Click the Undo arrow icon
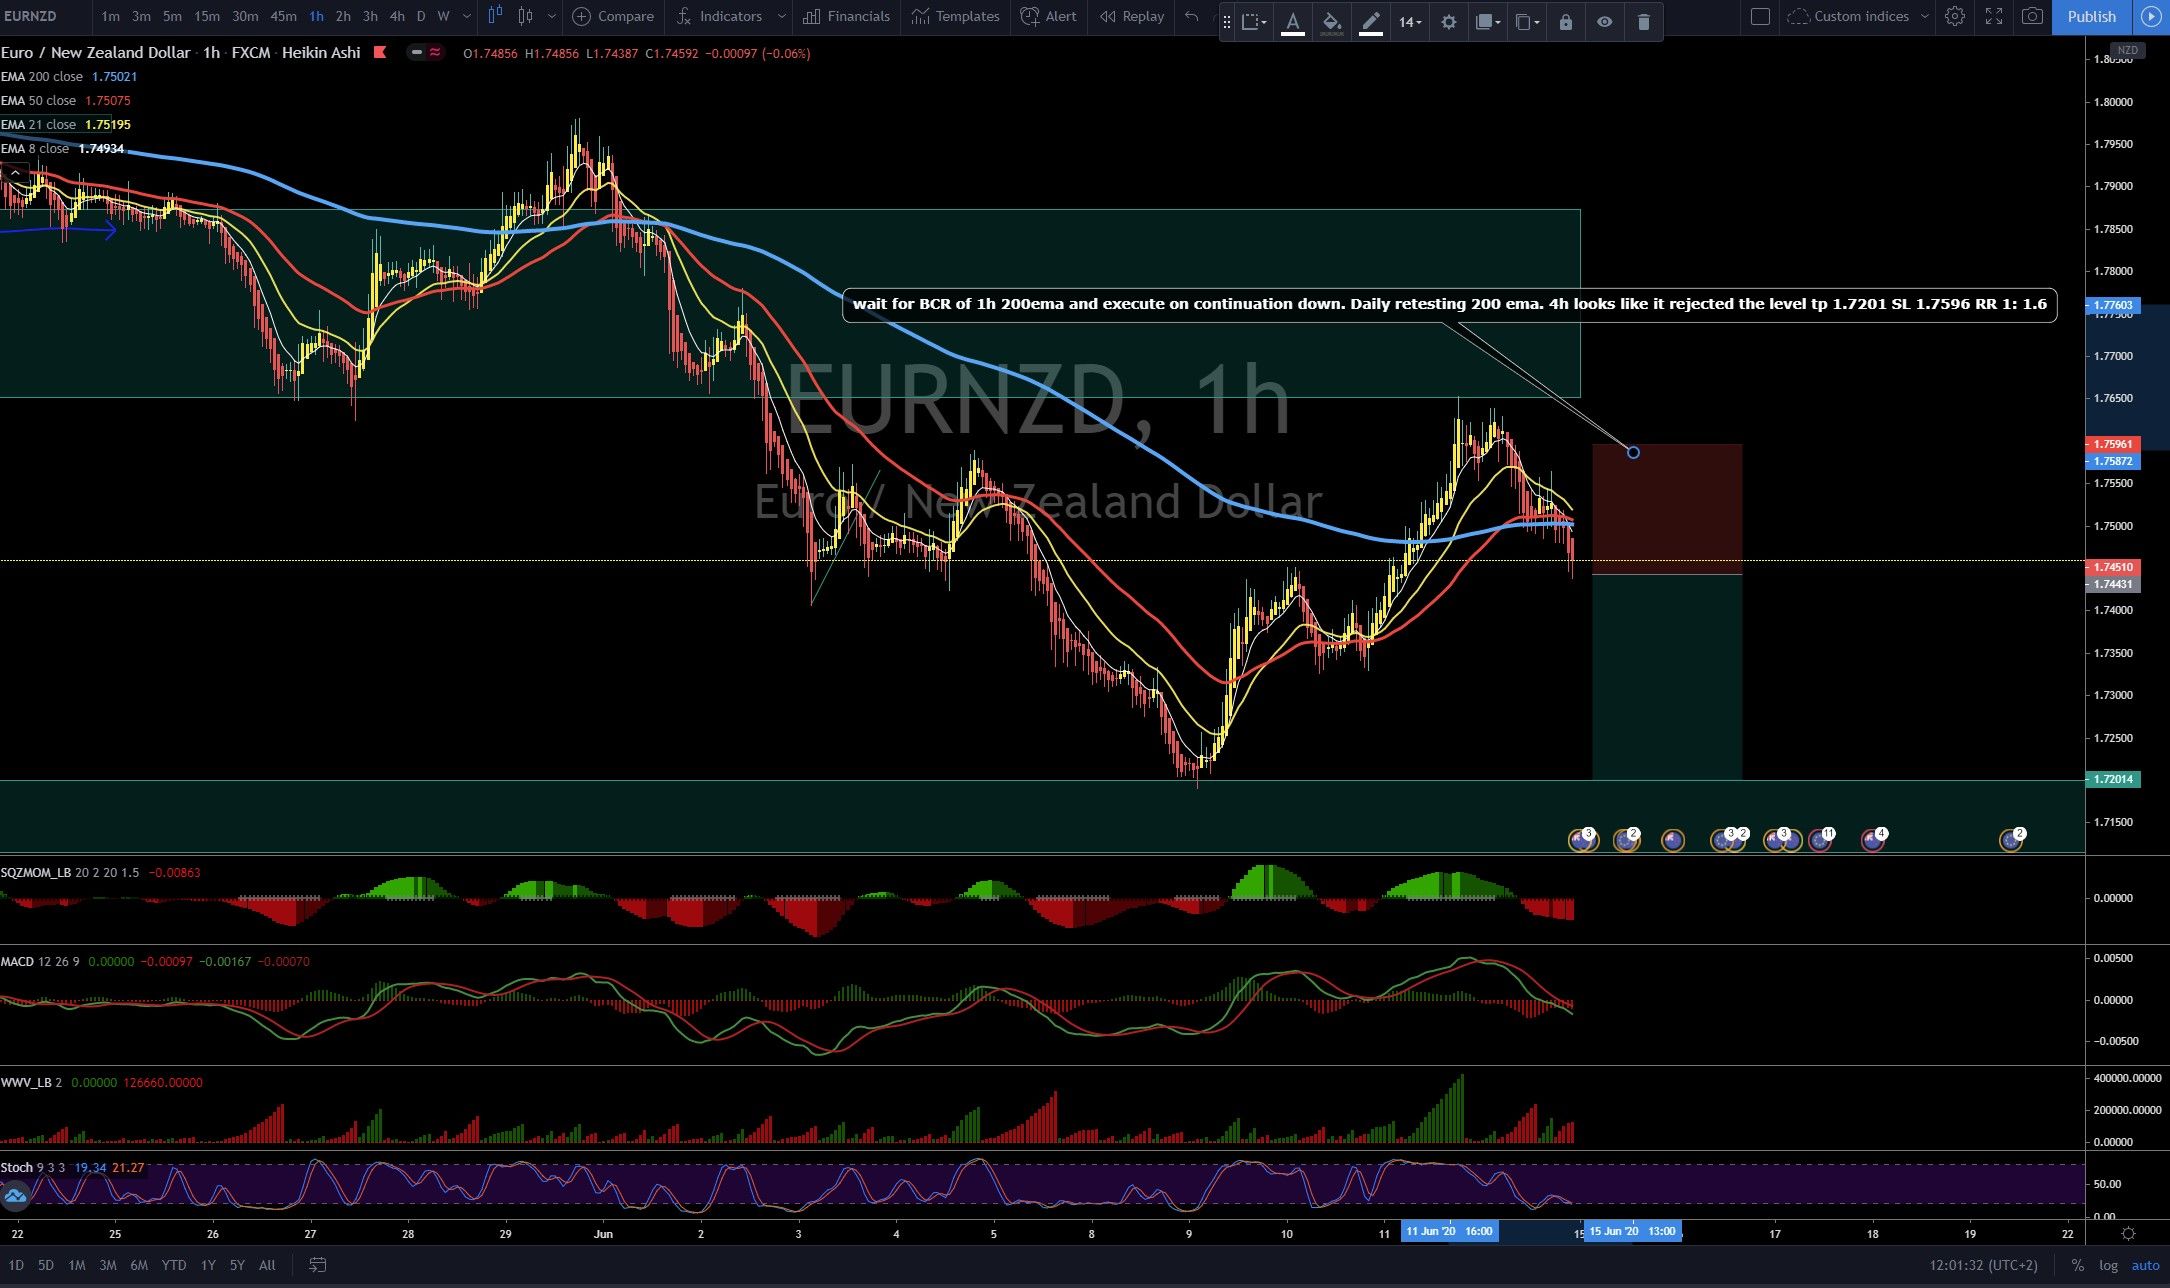The width and height of the screenshot is (2170, 1288). (1191, 16)
